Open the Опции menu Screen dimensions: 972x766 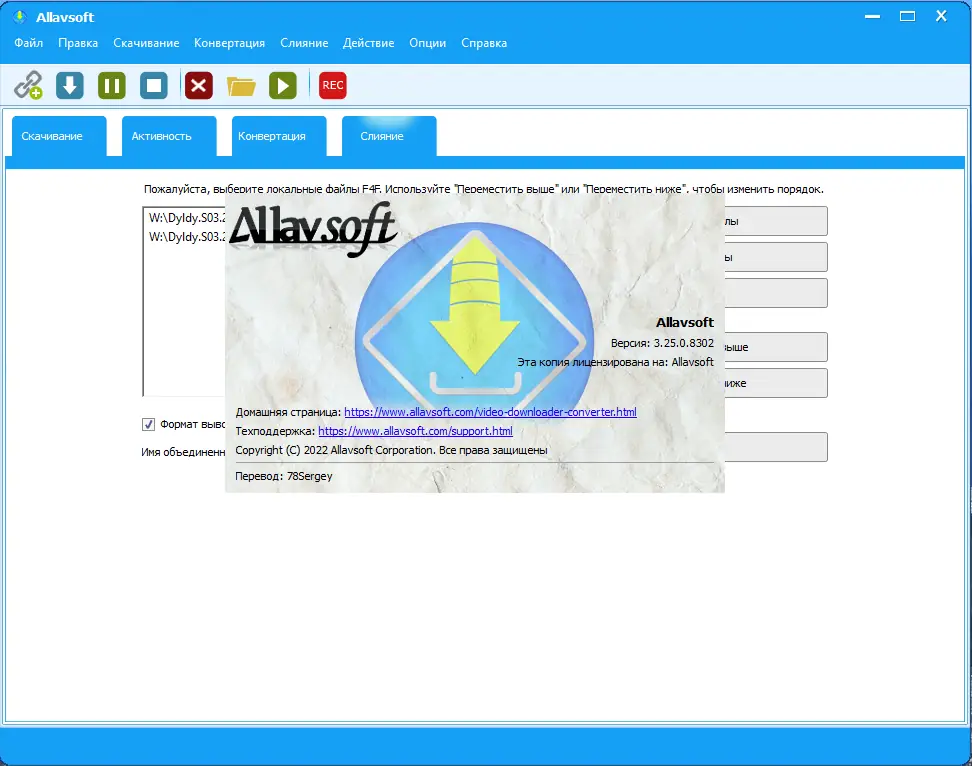427,43
